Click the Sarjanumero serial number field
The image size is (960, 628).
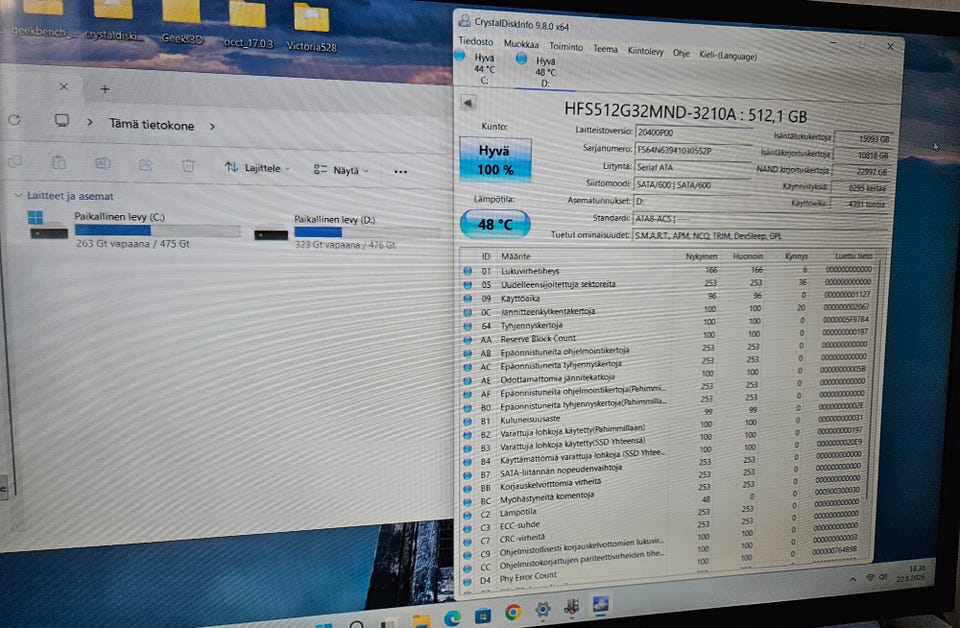tap(693, 150)
